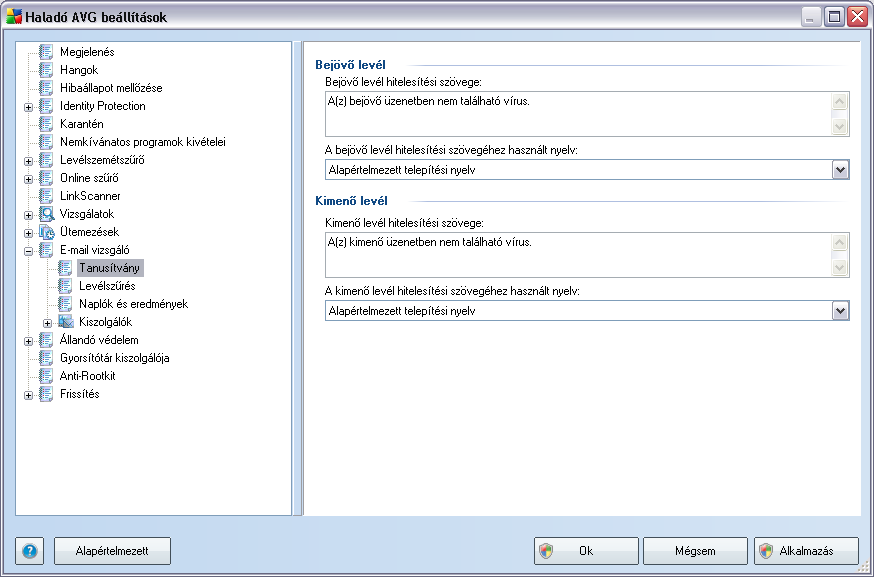
Task: Open help via the question mark icon
Action: tap(30, 551)
